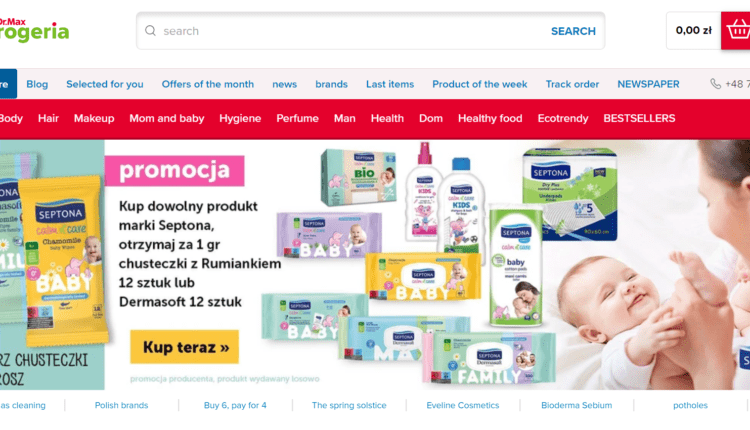Click the blue SEARCH button
The image size is (750, 430).
pyautogui.click(x=573, y=31)
